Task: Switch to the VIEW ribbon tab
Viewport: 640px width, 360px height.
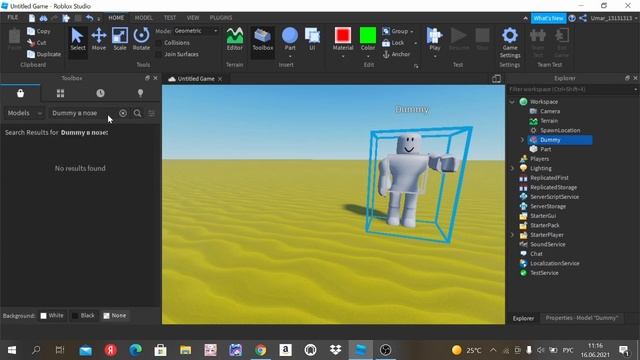Action: 193,18
